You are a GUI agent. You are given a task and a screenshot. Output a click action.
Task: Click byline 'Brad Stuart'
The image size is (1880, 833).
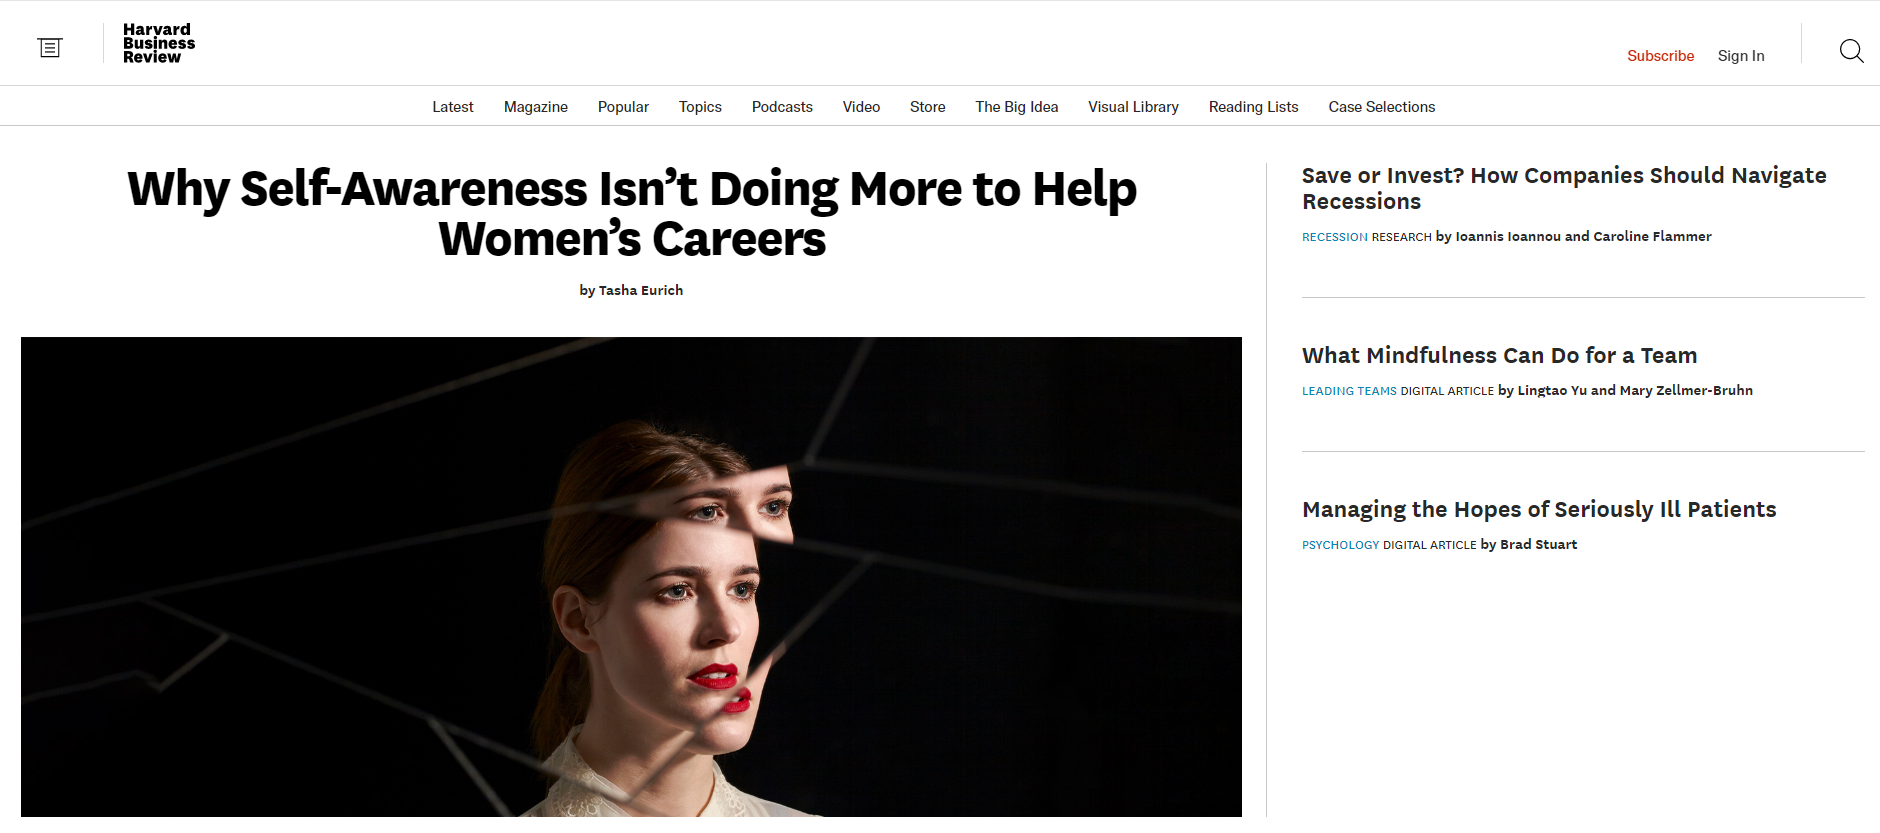pyautogui.click(x=1538, y=544)
